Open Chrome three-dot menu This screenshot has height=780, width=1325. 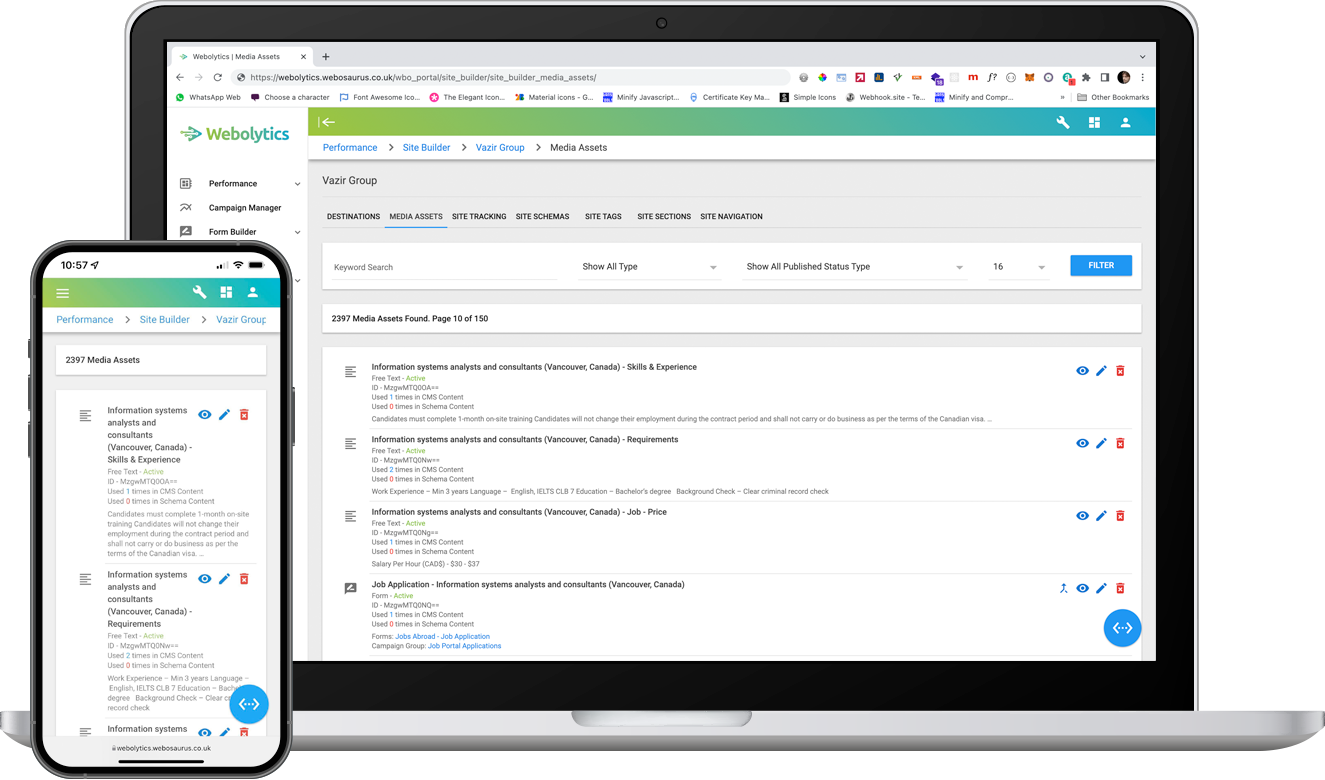point(1142,77)
